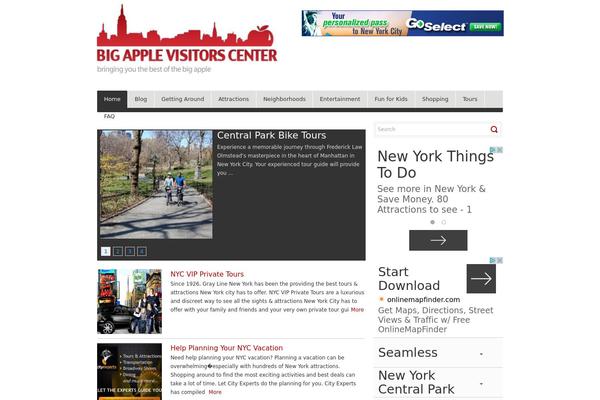Screen dimensions: 600x400
Task: Click the Big Apple Visitors Center logo
Action: (187, 40)
